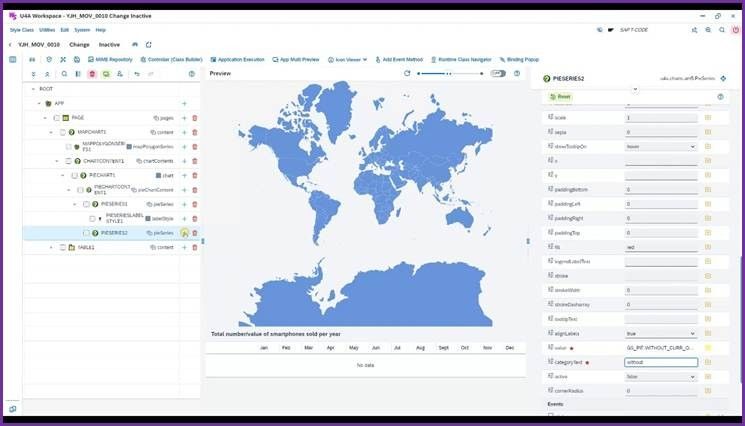Click the reload icon next to Inactive
The height and width of the screenshot is (426, 745).
[149, 45]
